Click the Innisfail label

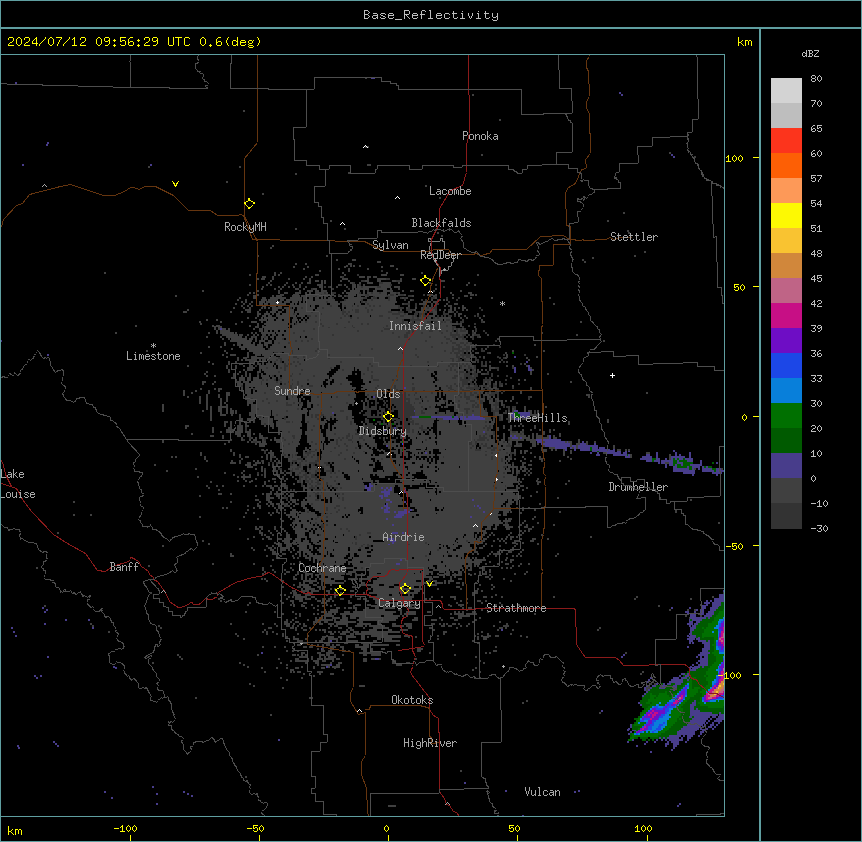[415, 326]
